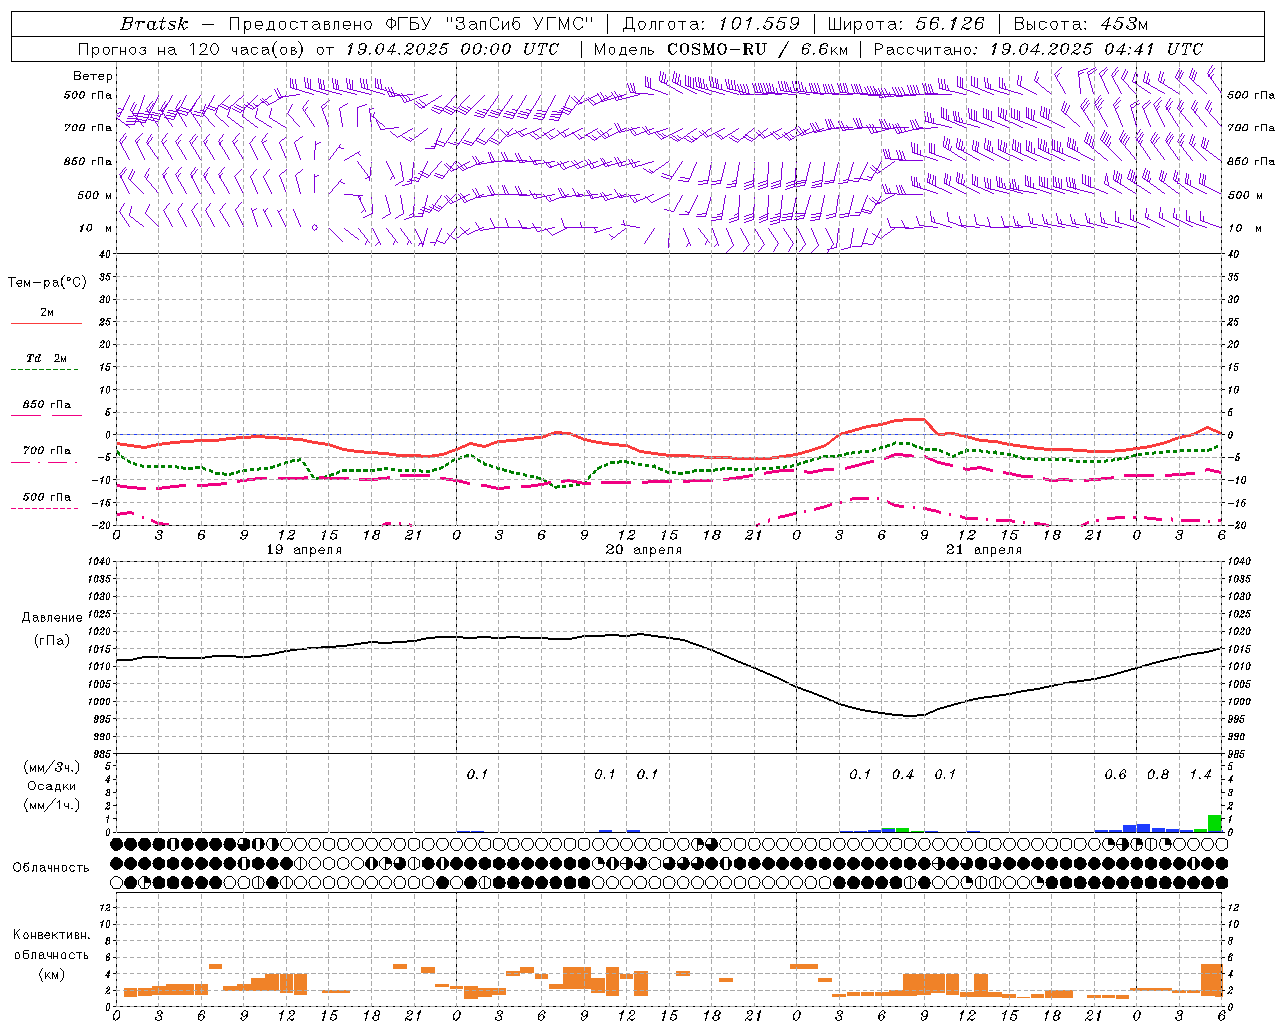Click the "Осадки" precipitation label
This screenshot has width=1280, height=1024.
51,786
